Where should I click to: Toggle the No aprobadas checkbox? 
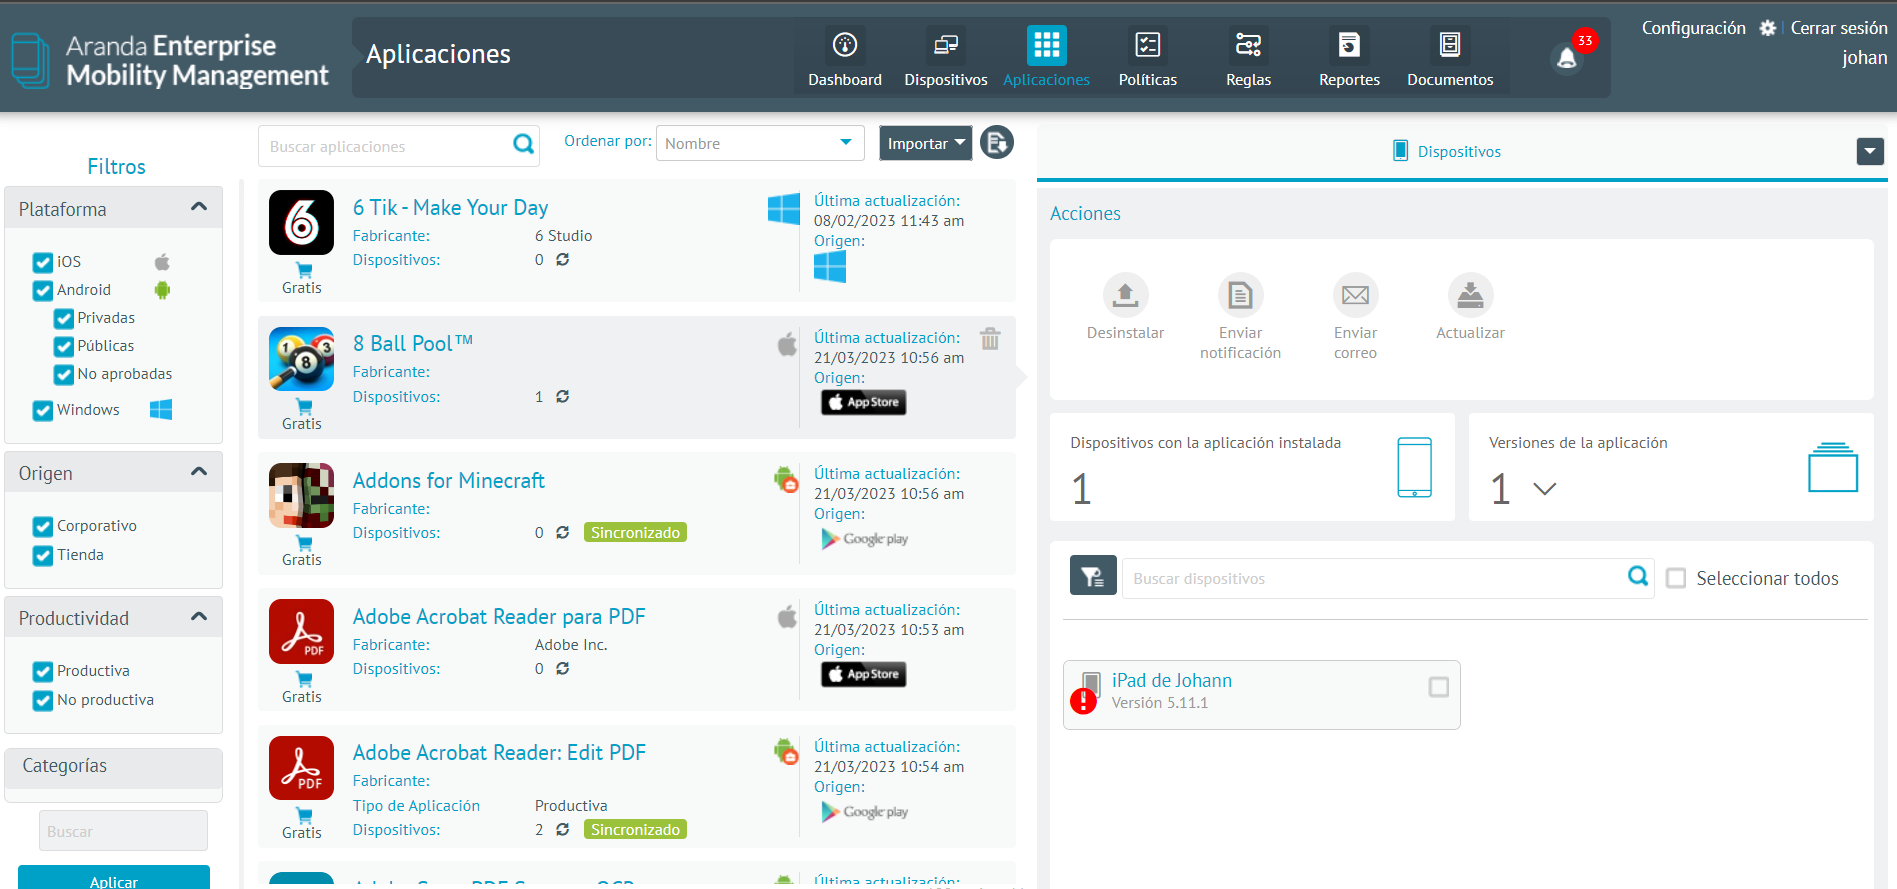64,375
